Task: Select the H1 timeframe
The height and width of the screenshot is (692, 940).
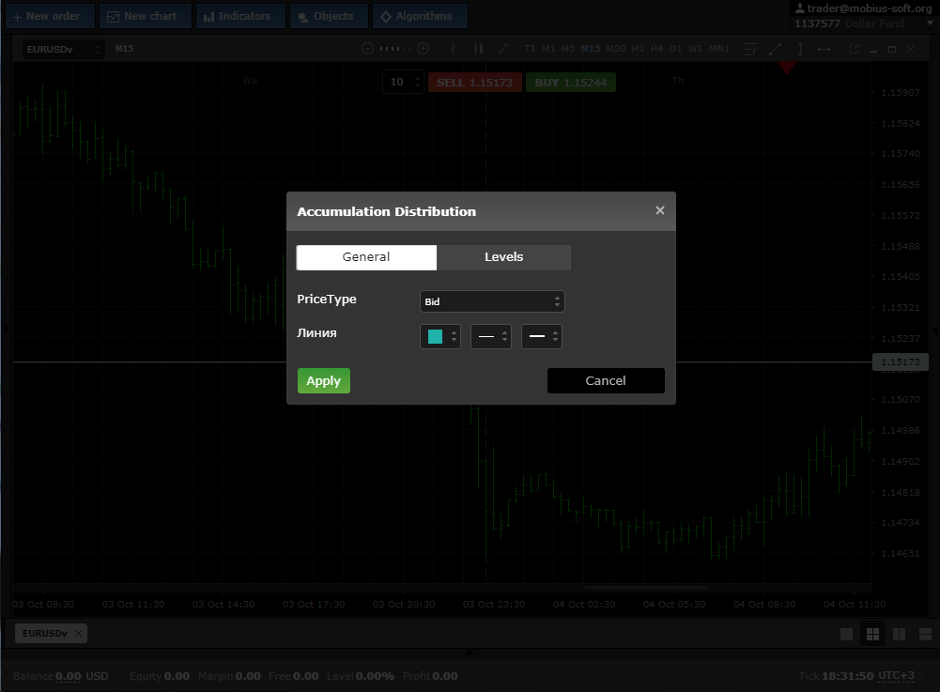Action: tap(638, 49)
